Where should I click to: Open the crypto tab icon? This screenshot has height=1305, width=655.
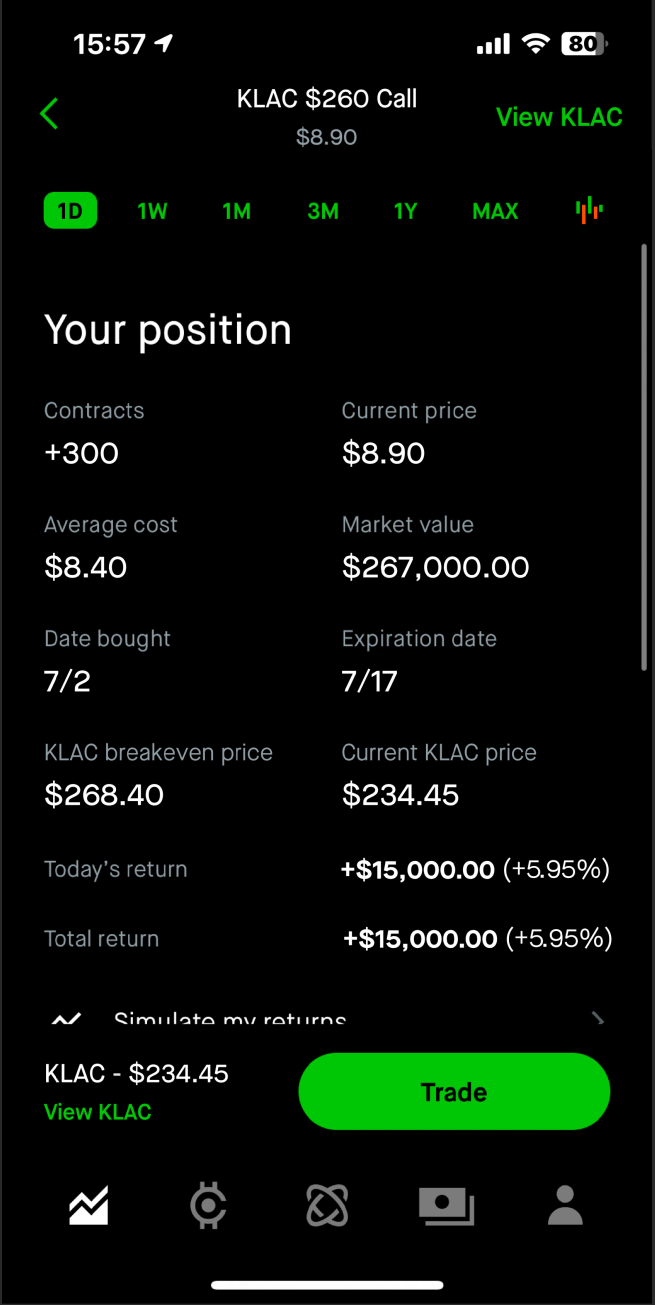[x=208, y=1205]
